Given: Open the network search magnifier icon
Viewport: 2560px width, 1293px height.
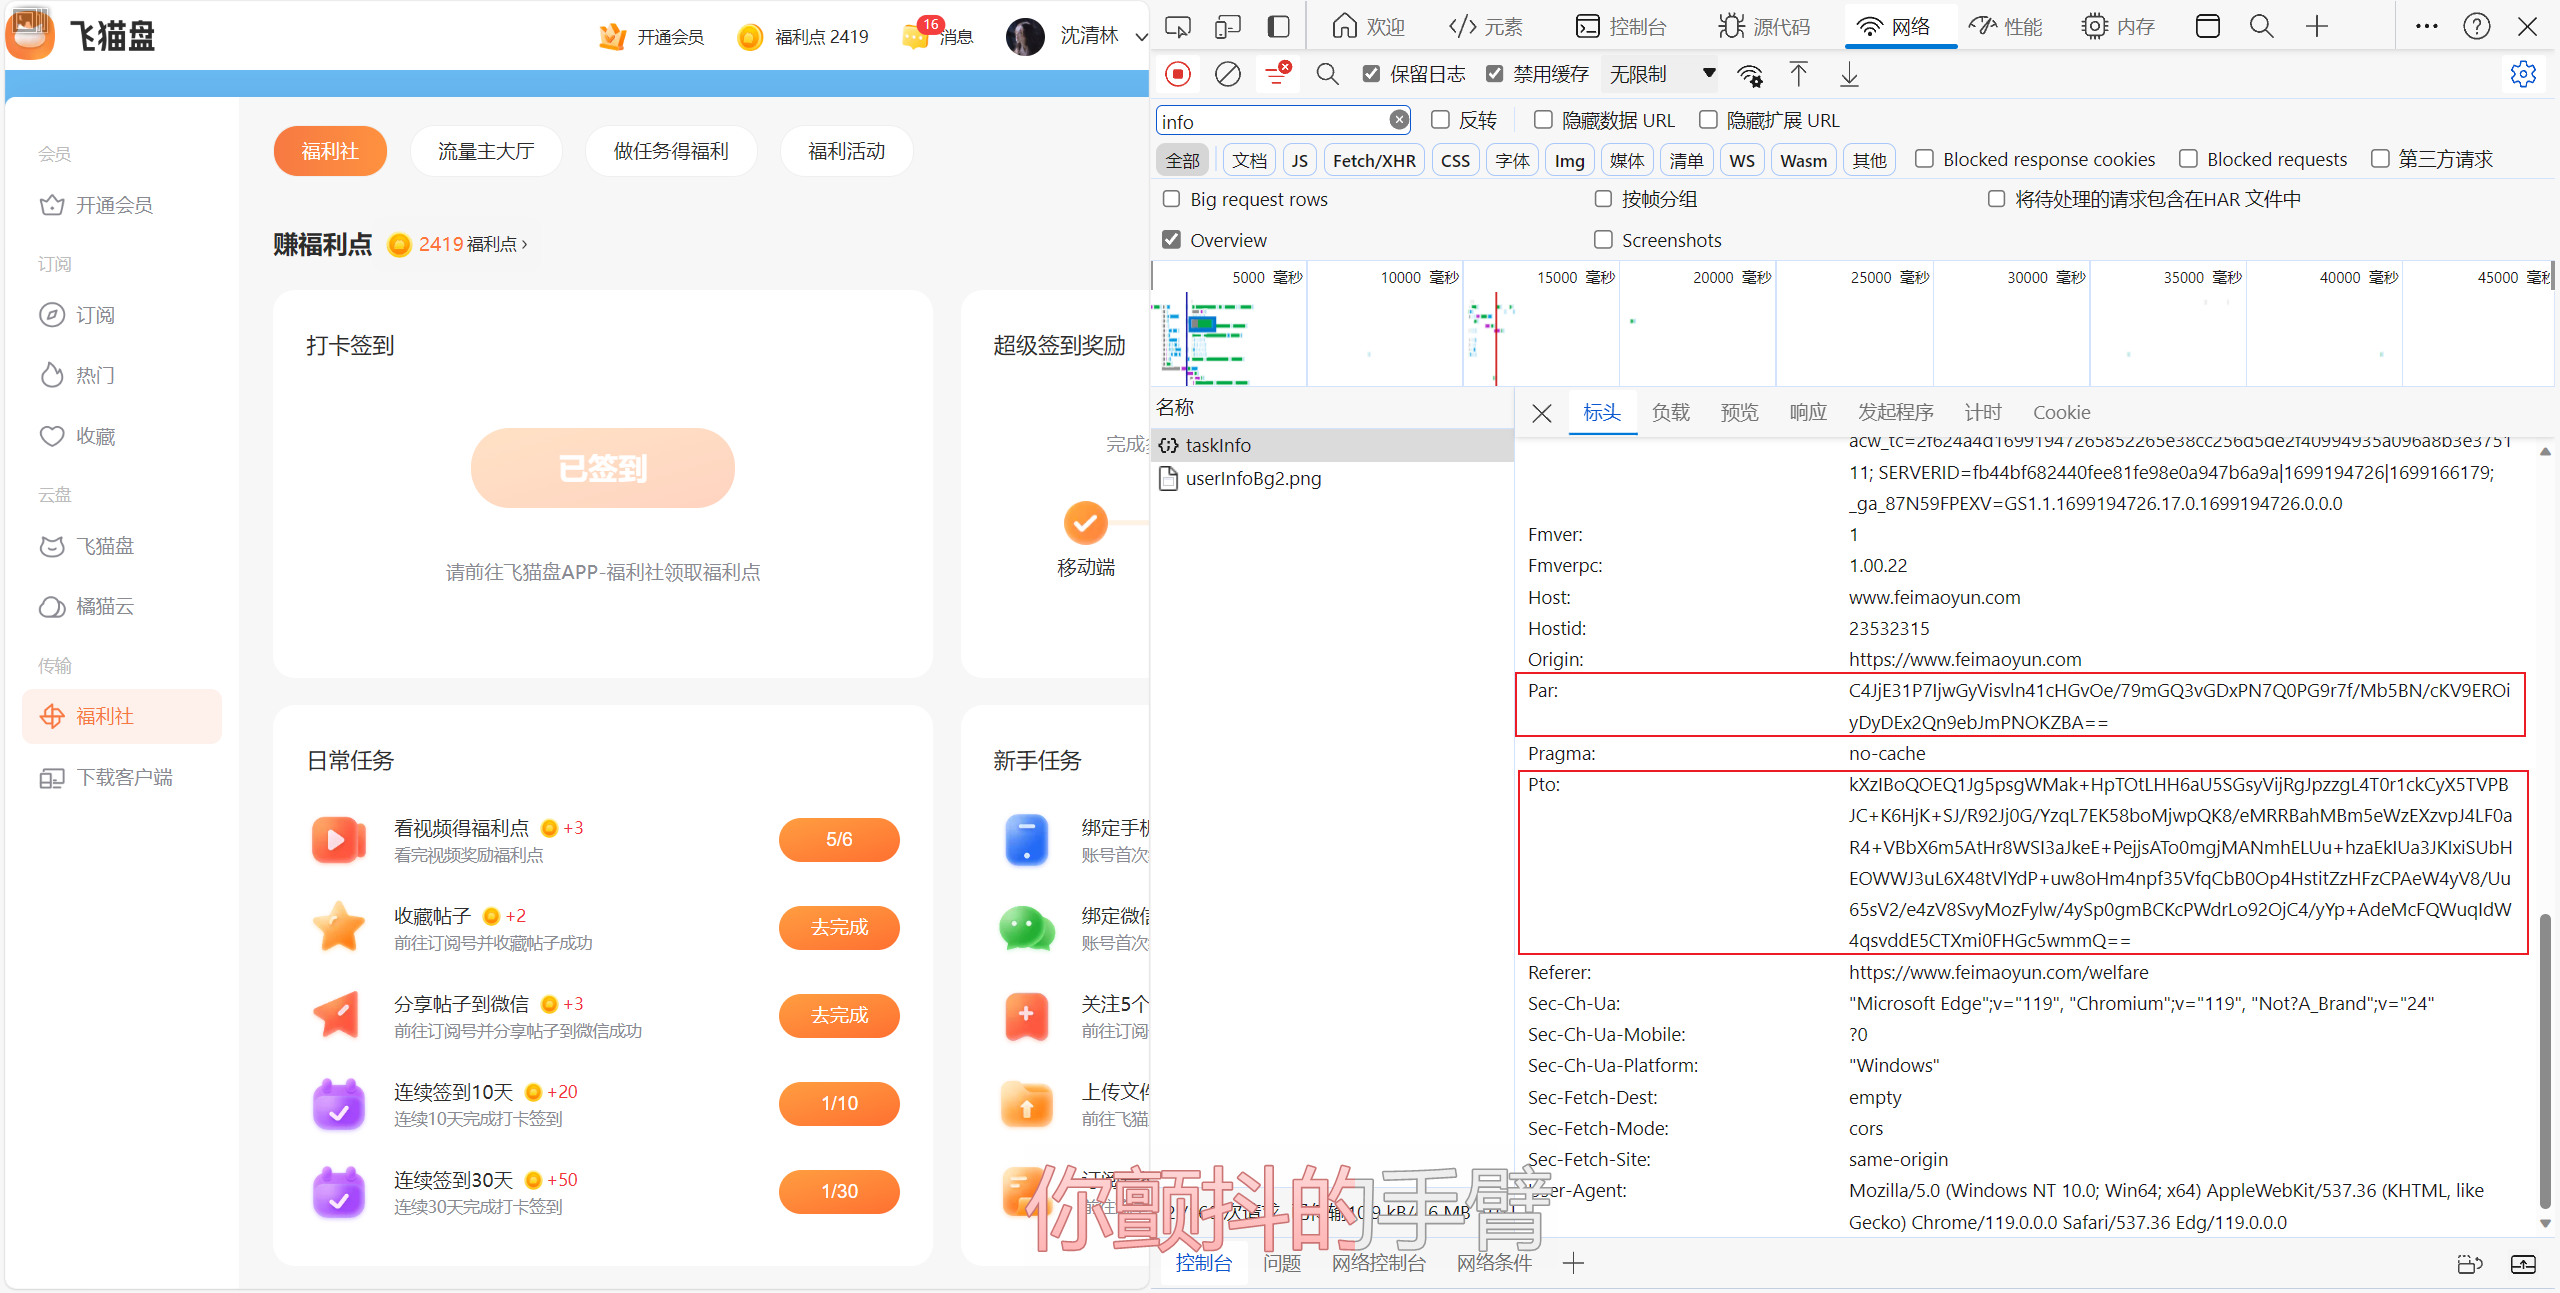Looking at the screenshot, I should tap(1327, 74).
